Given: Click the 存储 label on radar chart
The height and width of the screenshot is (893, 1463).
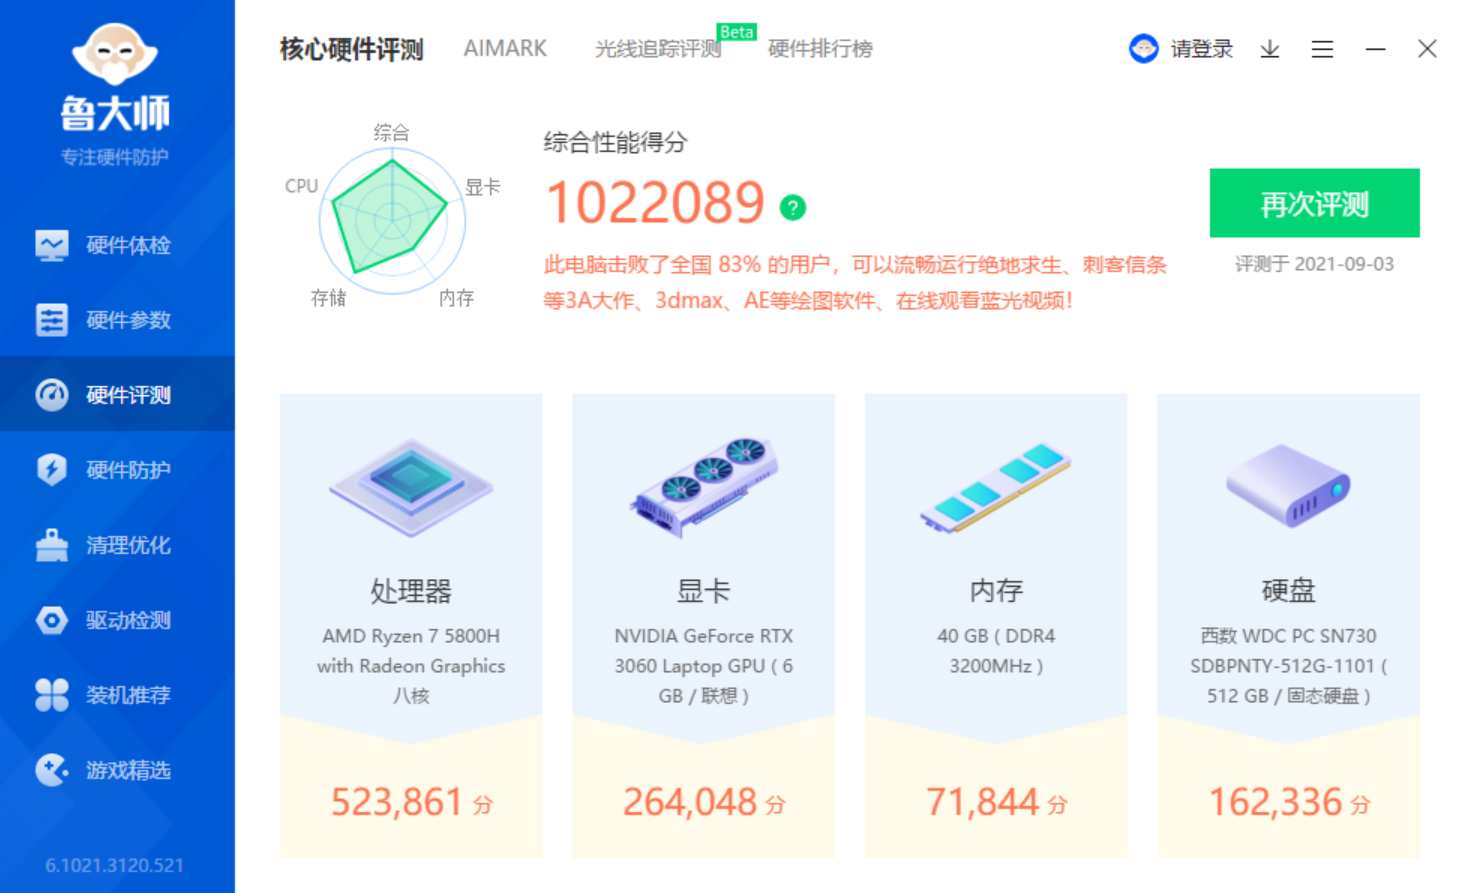Looking at the screenshot, I should 328,298.
